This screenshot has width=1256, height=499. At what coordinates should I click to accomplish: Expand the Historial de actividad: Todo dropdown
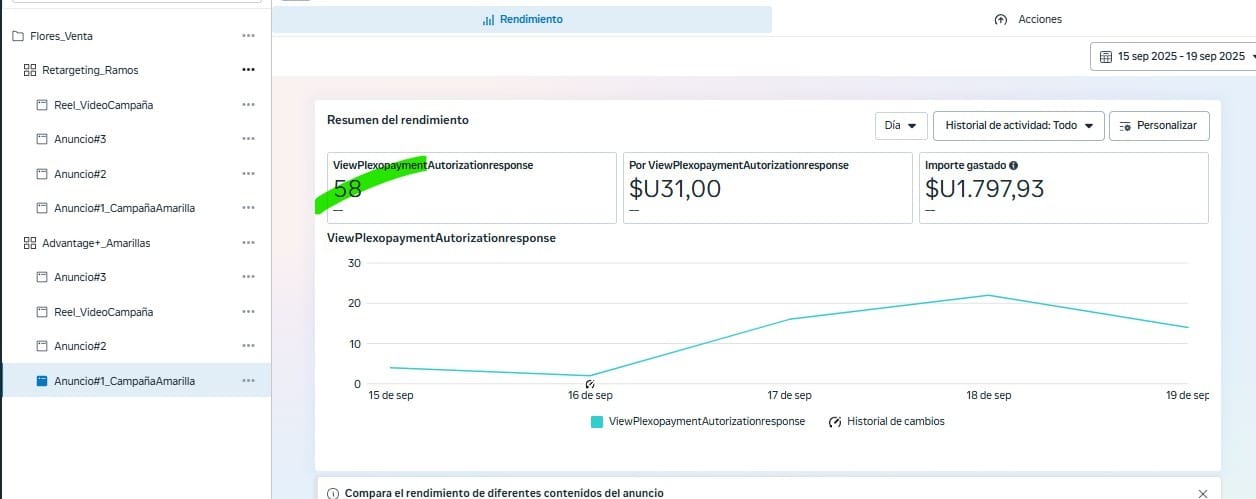point(1018,126)
